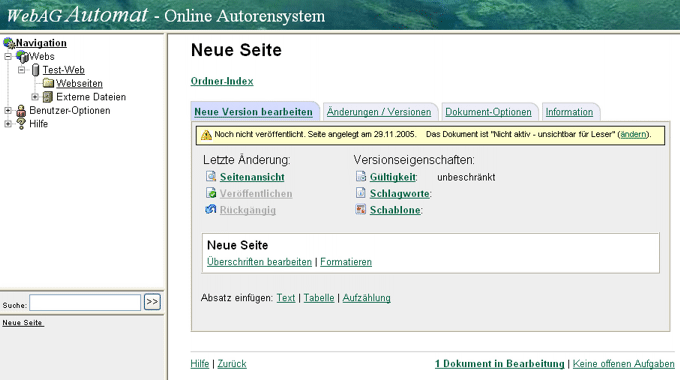The image size is (680, 380).
Task: Click the Hilfe link at page bottom
Action: pos(199,364)
